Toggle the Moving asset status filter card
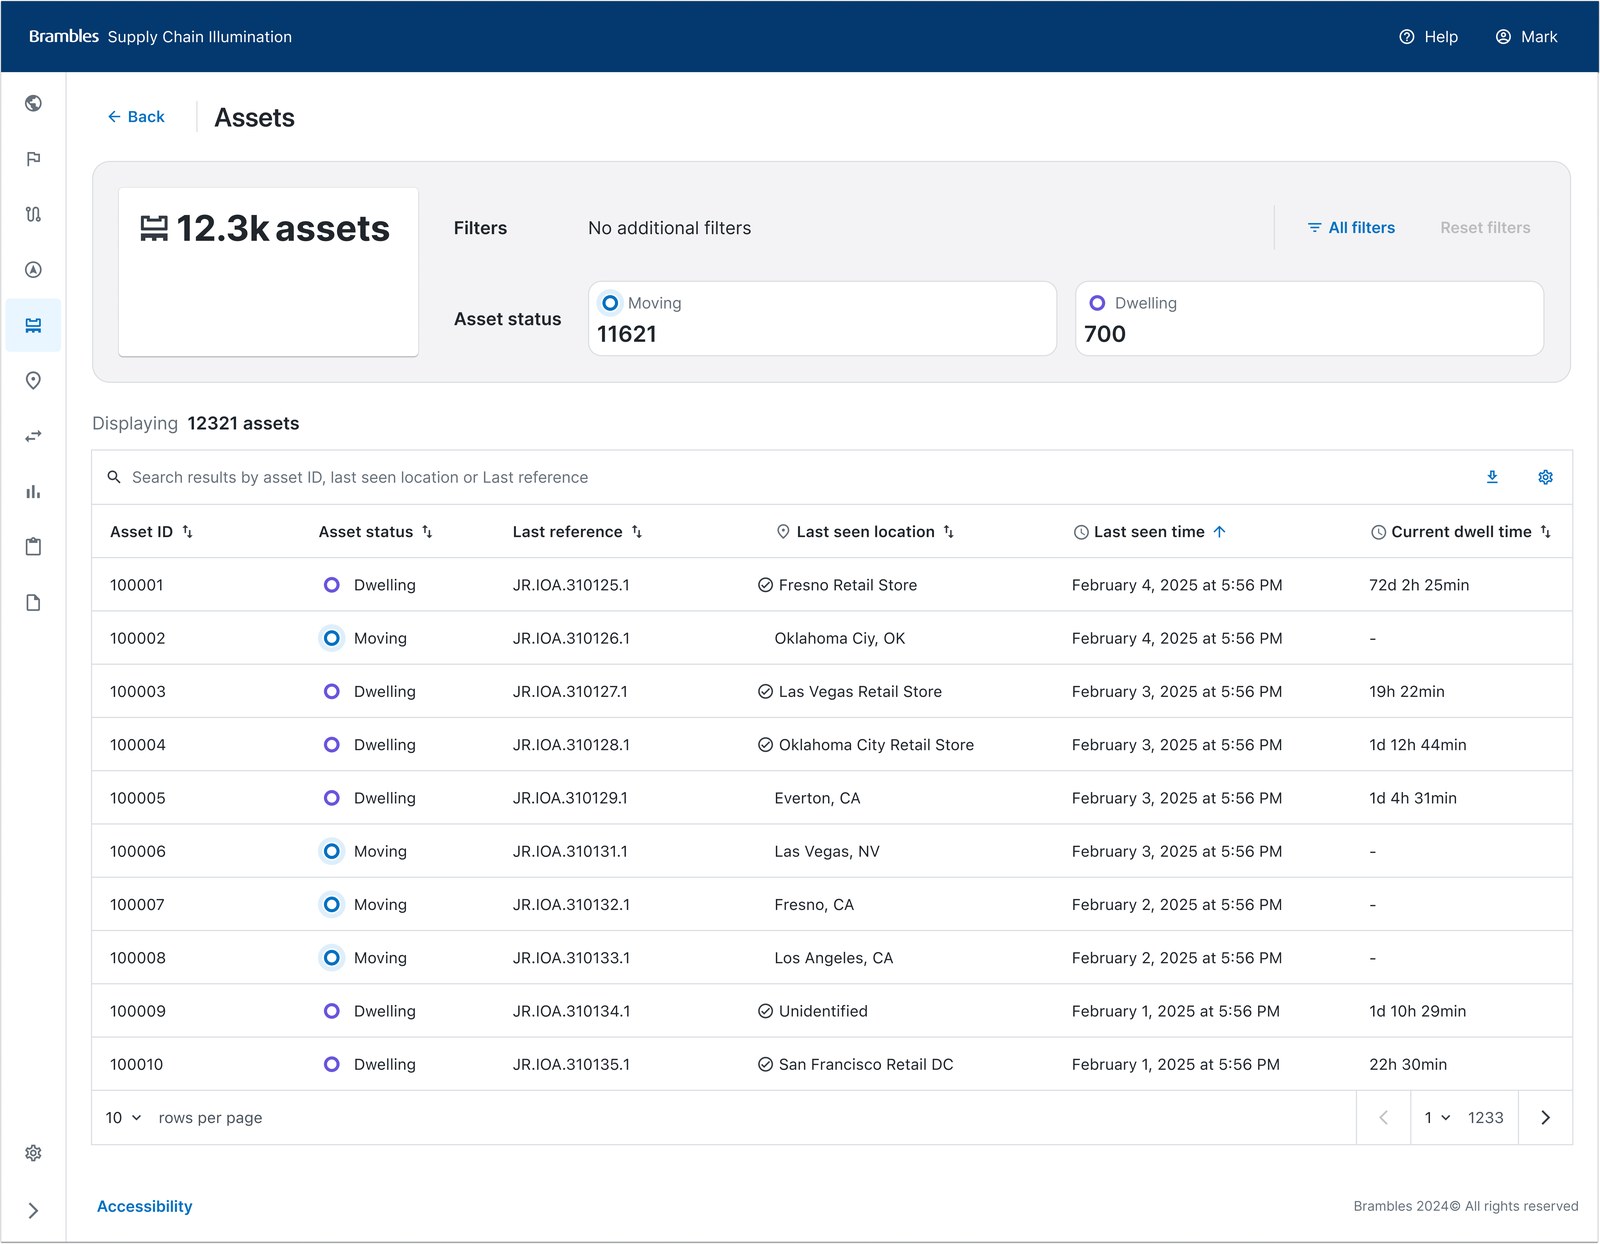This screenshot has width=1600, height=1244. pyautogui.click(x=822, y=319)
